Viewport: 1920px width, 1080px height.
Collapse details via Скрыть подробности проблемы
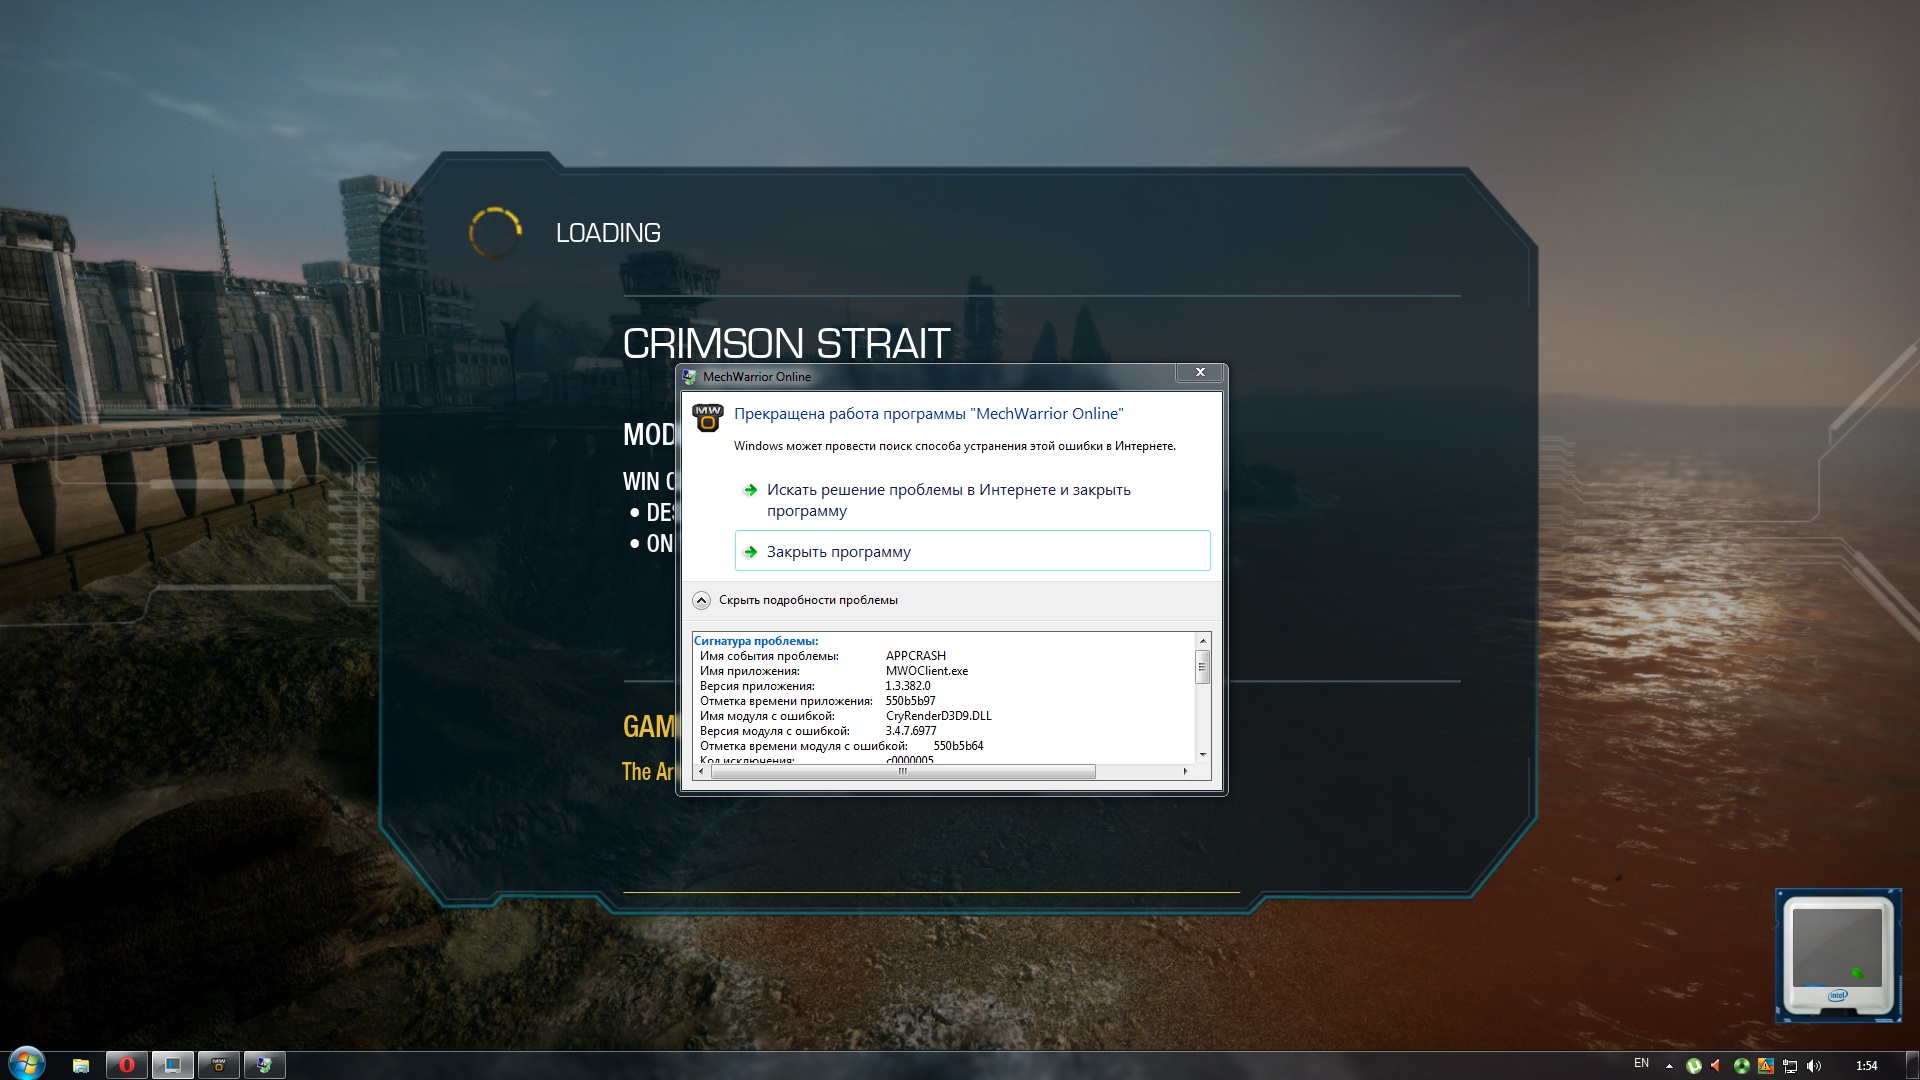tap(807, 600)
